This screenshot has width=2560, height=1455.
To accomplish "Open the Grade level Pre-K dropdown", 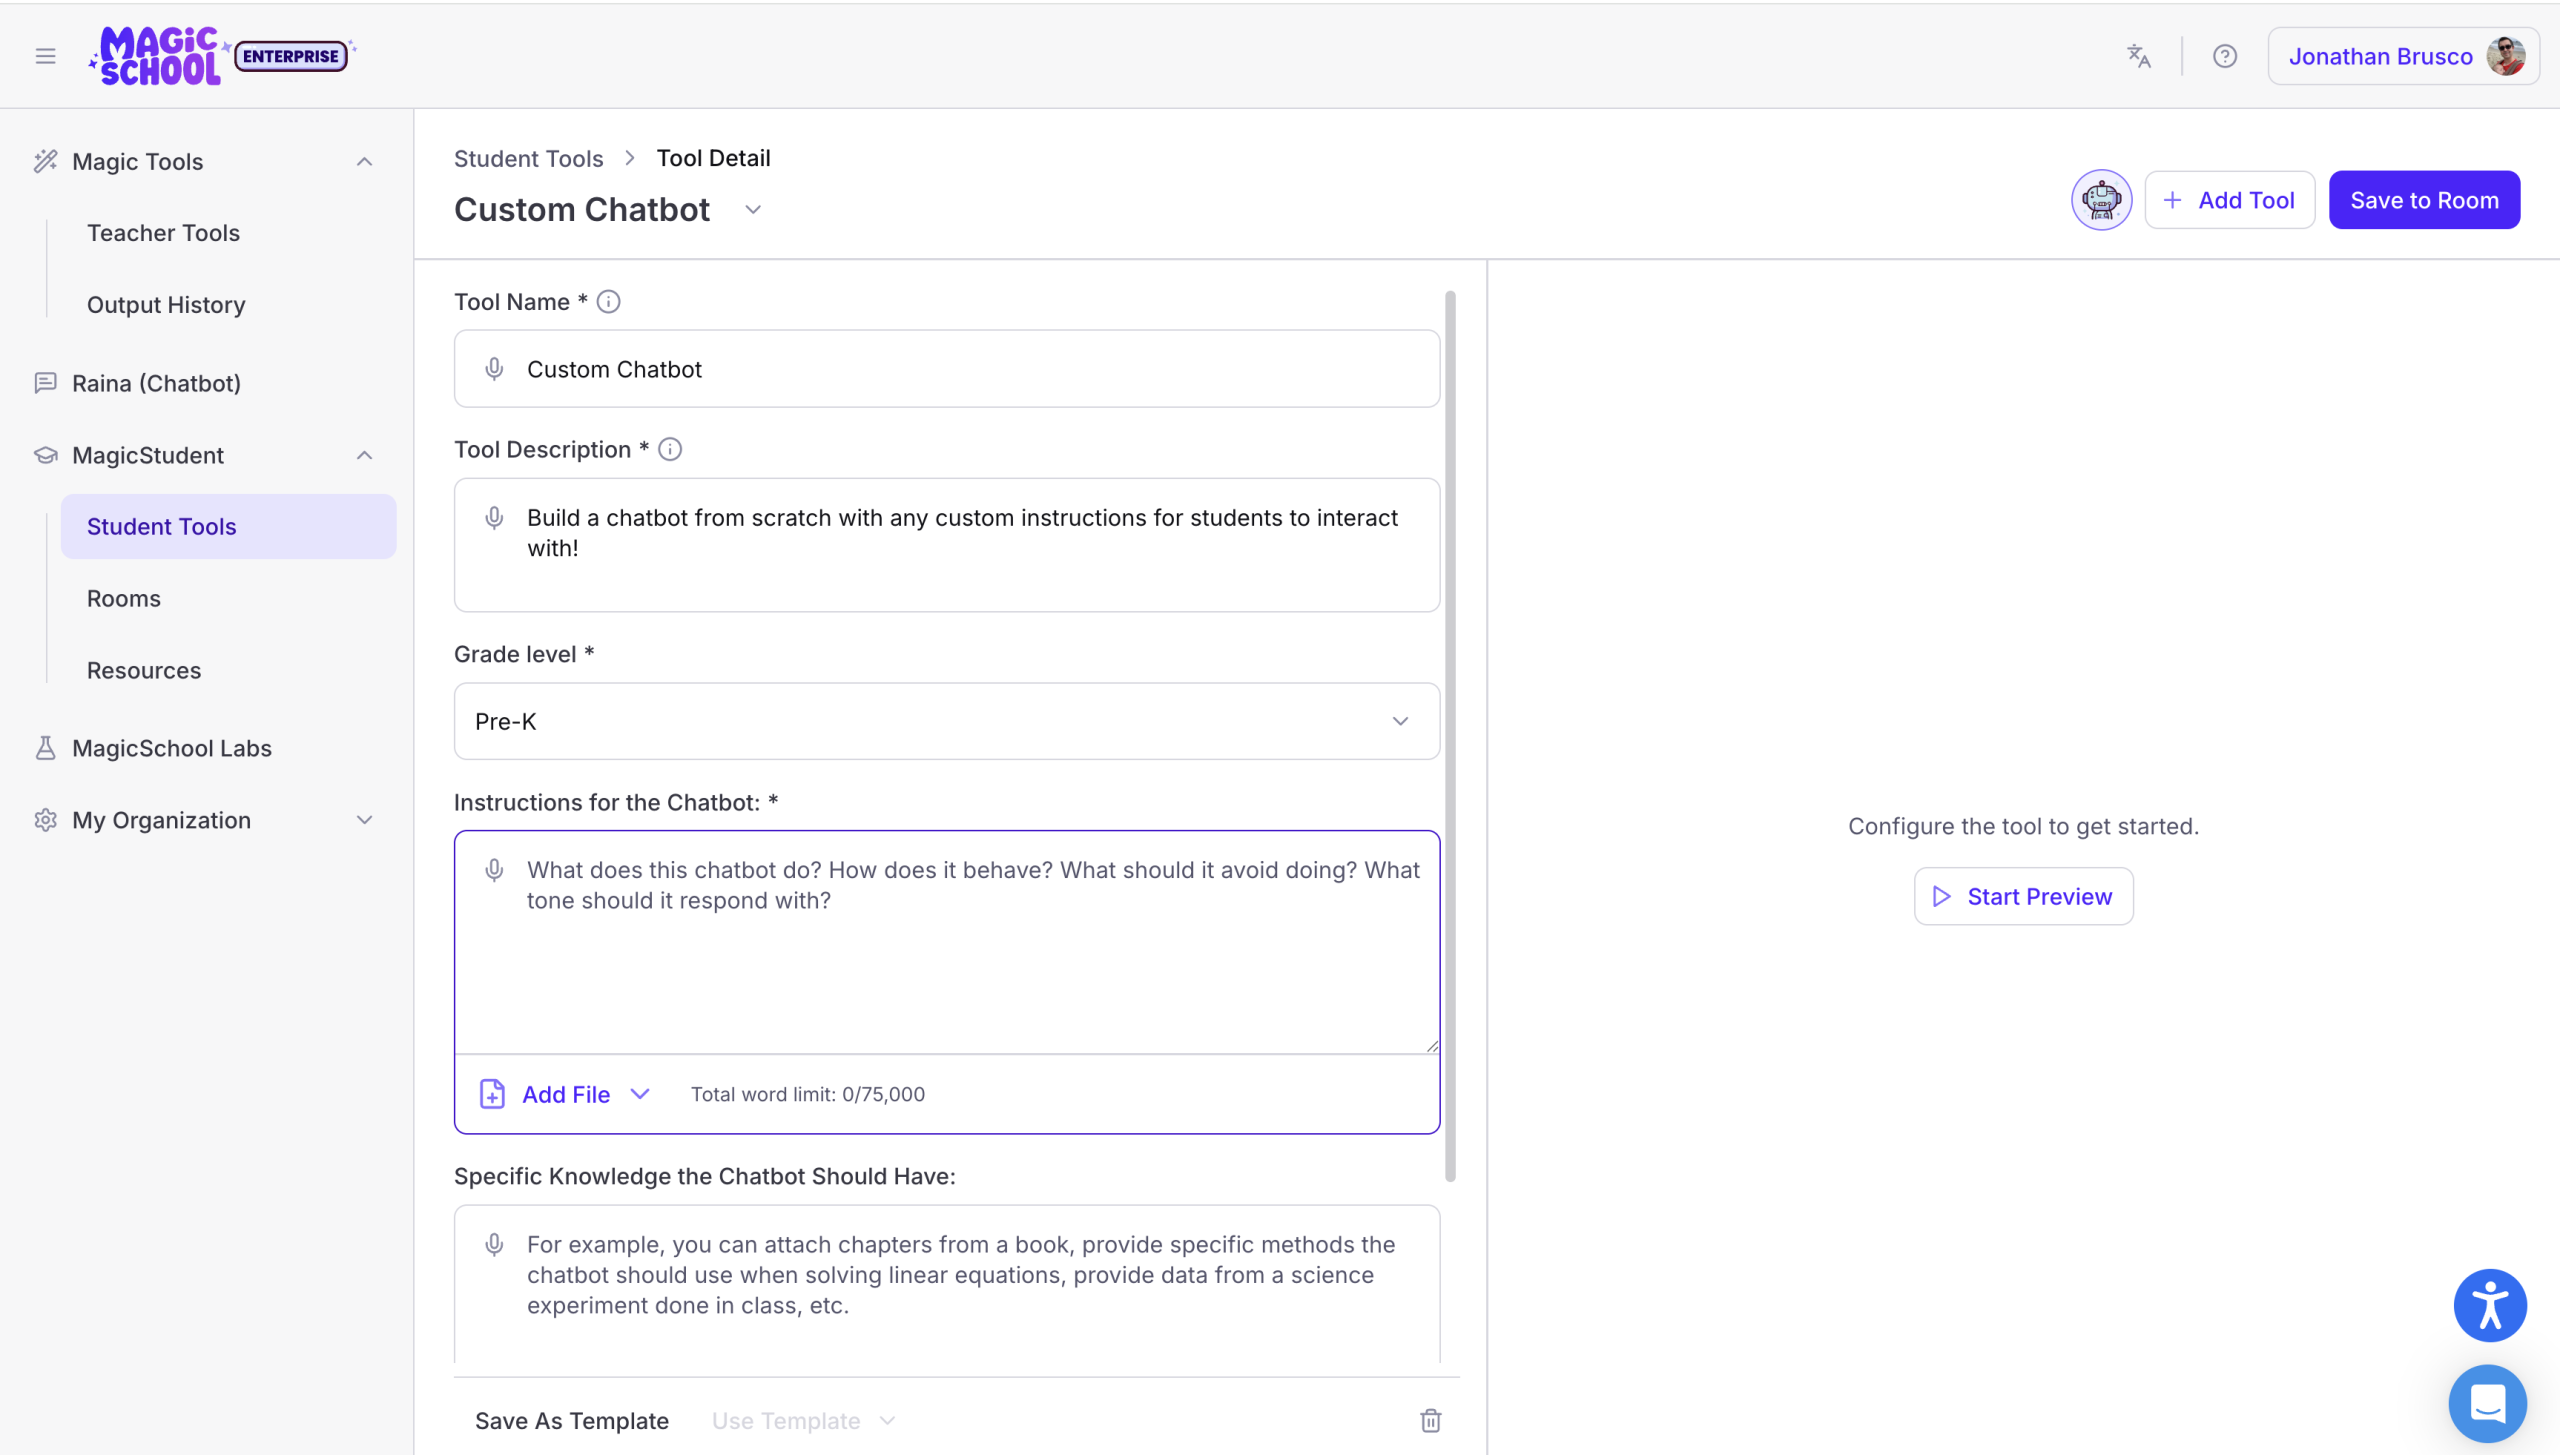I will [946, 721].
